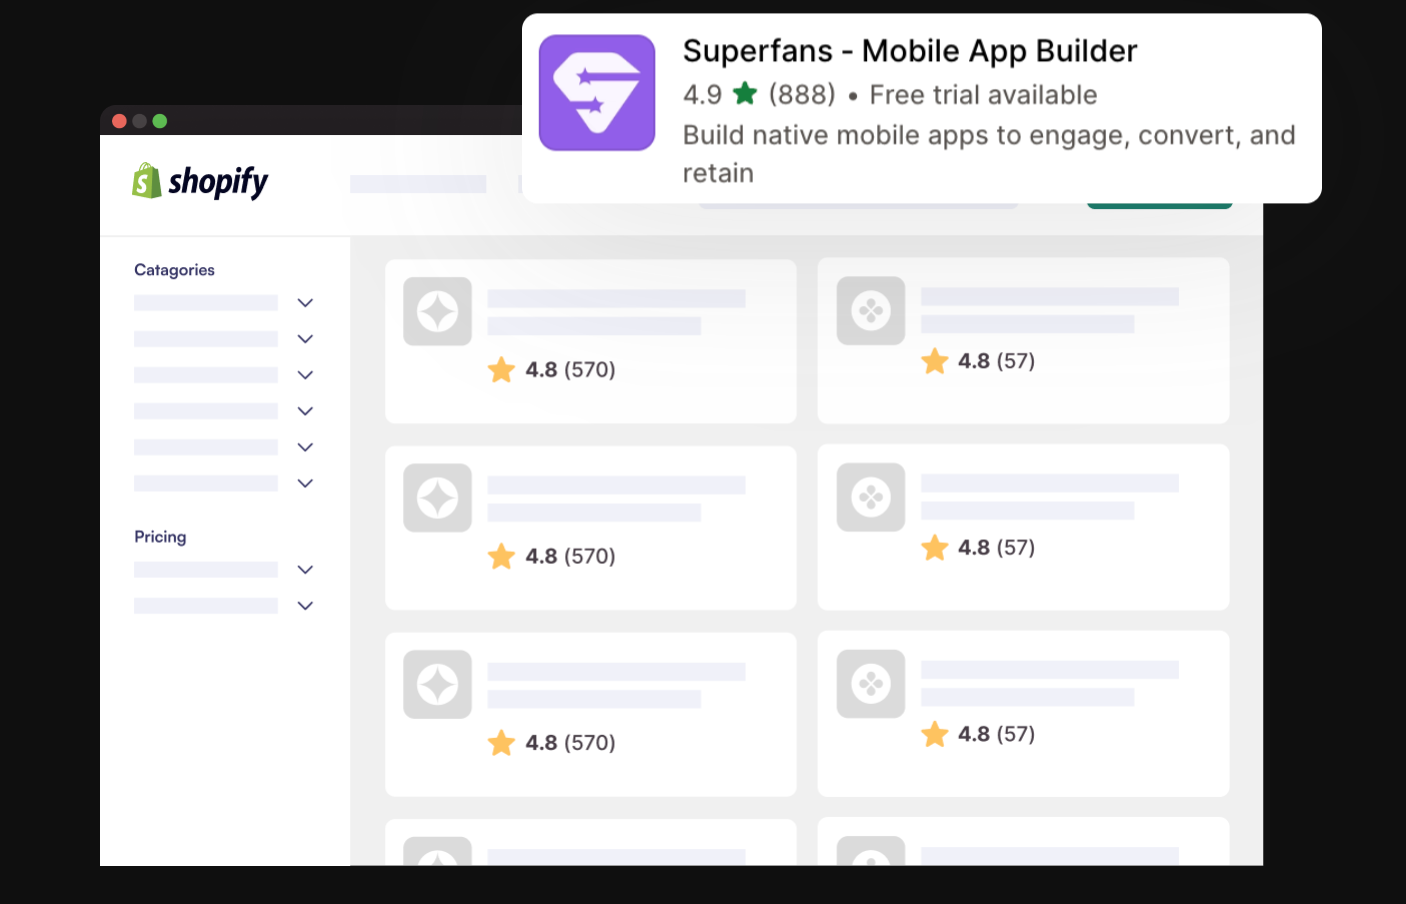The height and width of the screenshot is (904, 1406).
Task: Expand the last category filter chevron
Action: 305,483
